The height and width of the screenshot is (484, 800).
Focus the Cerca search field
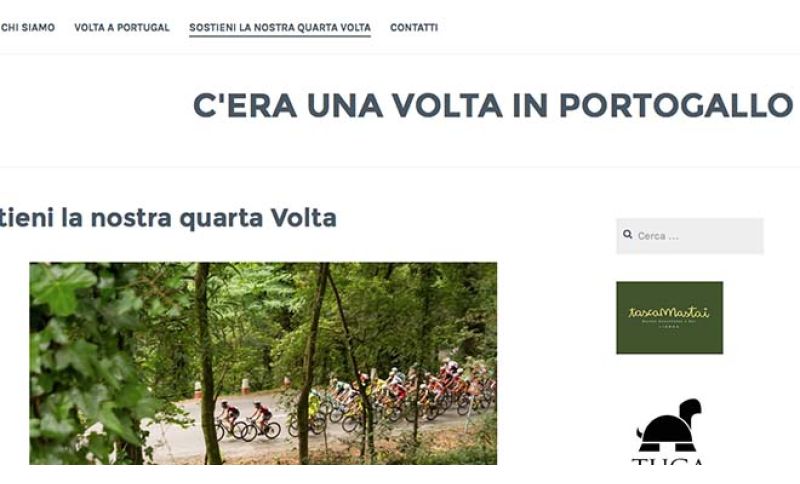690,236
